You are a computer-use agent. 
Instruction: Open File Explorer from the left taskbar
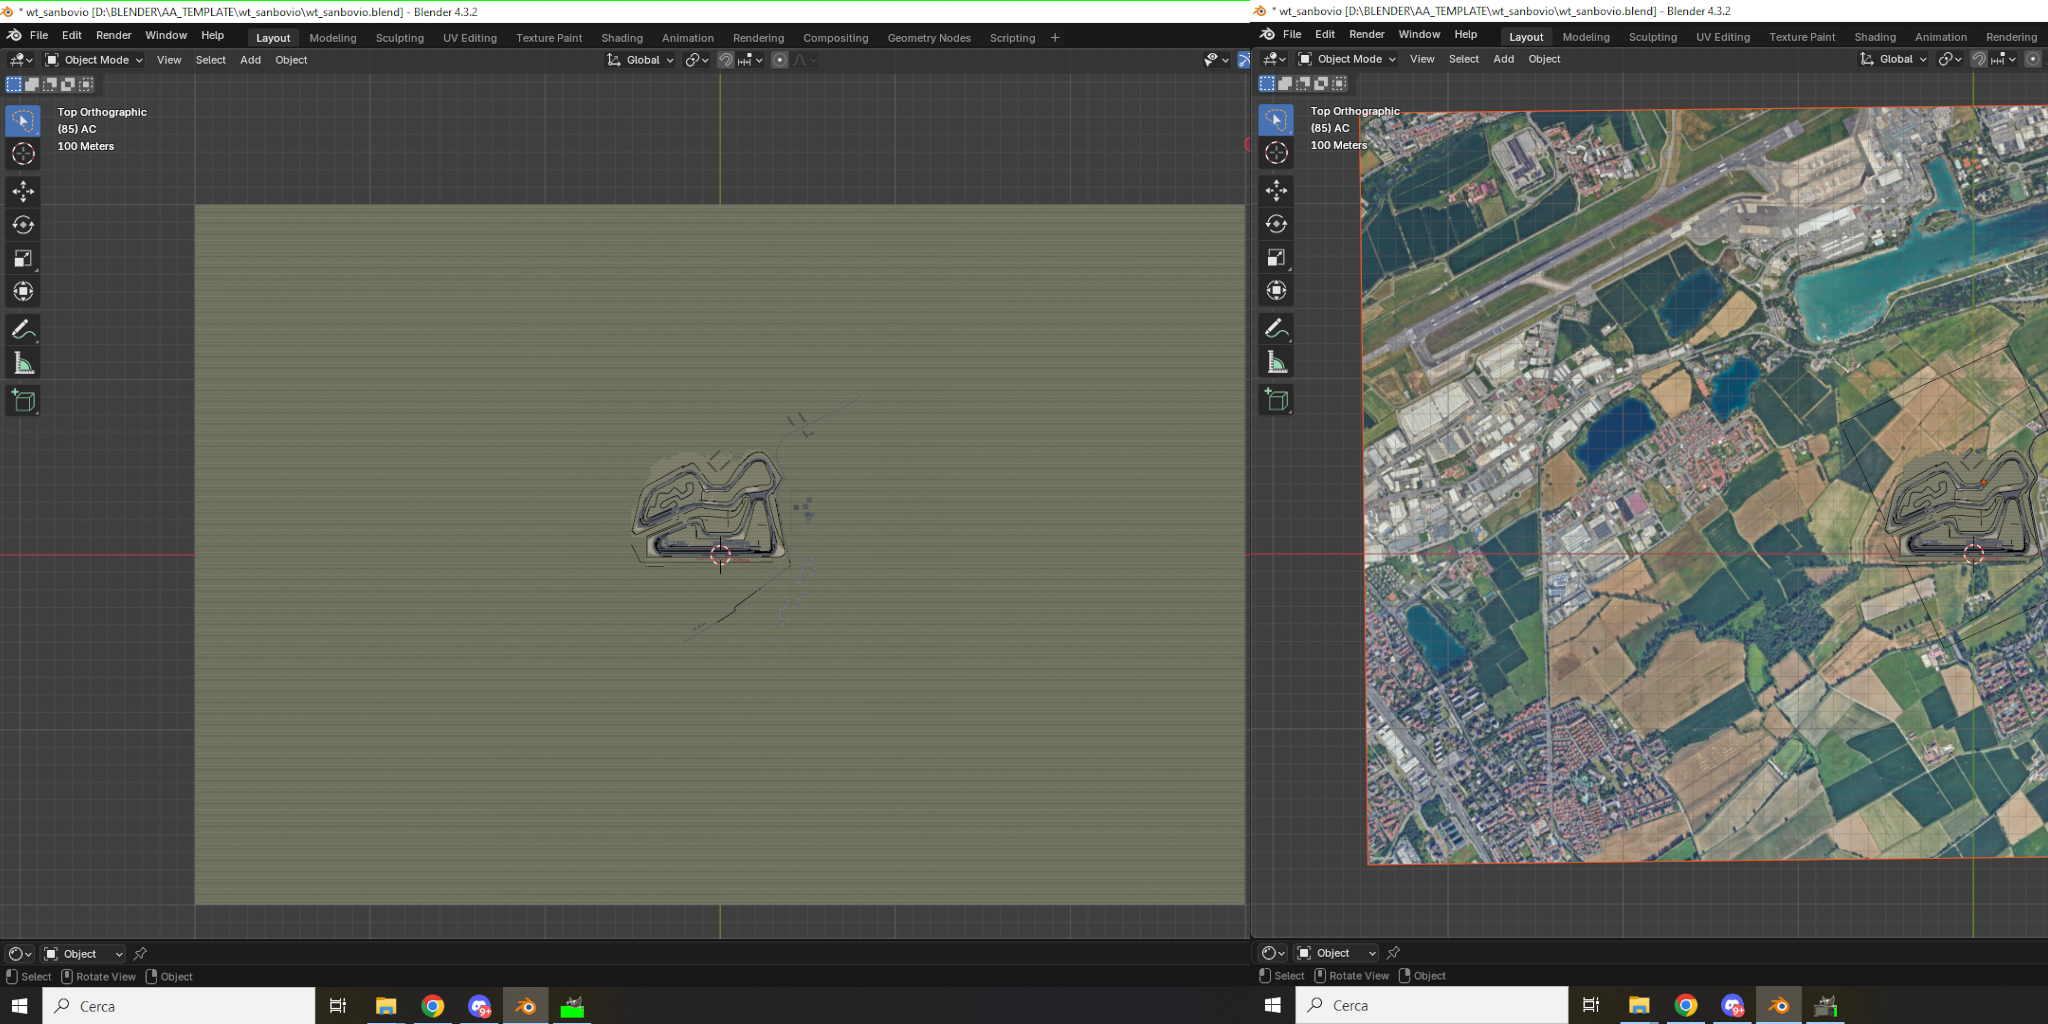386,1006
